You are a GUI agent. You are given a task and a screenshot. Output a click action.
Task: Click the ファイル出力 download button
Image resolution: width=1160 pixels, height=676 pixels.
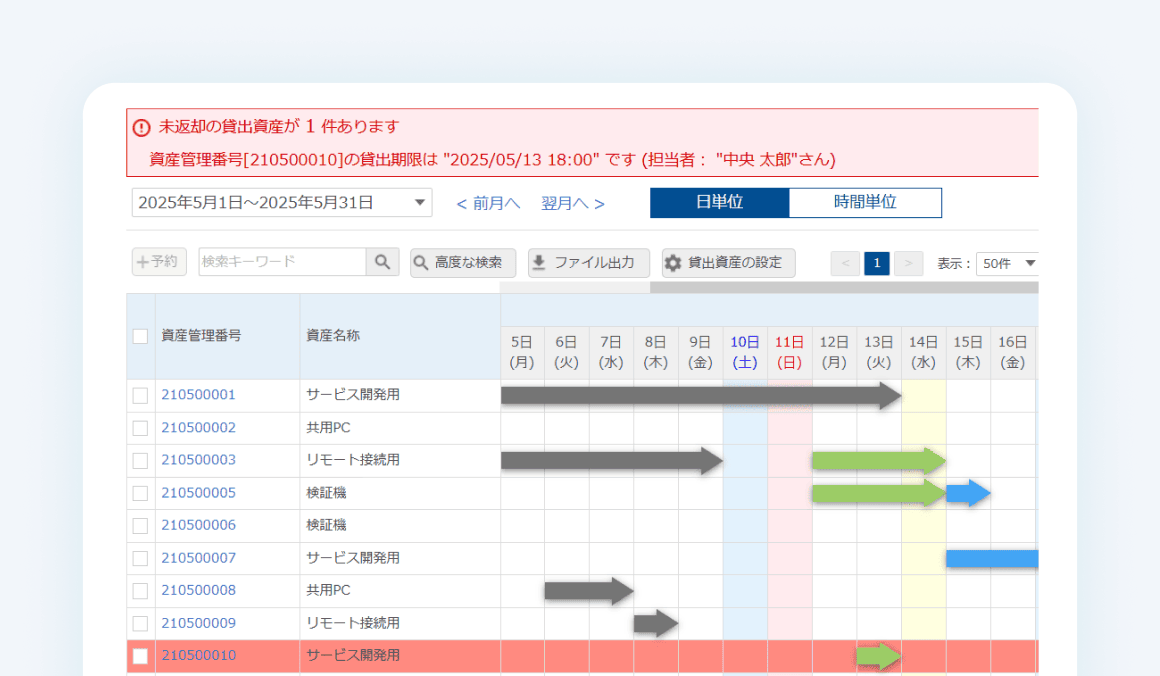click(589, 263)
